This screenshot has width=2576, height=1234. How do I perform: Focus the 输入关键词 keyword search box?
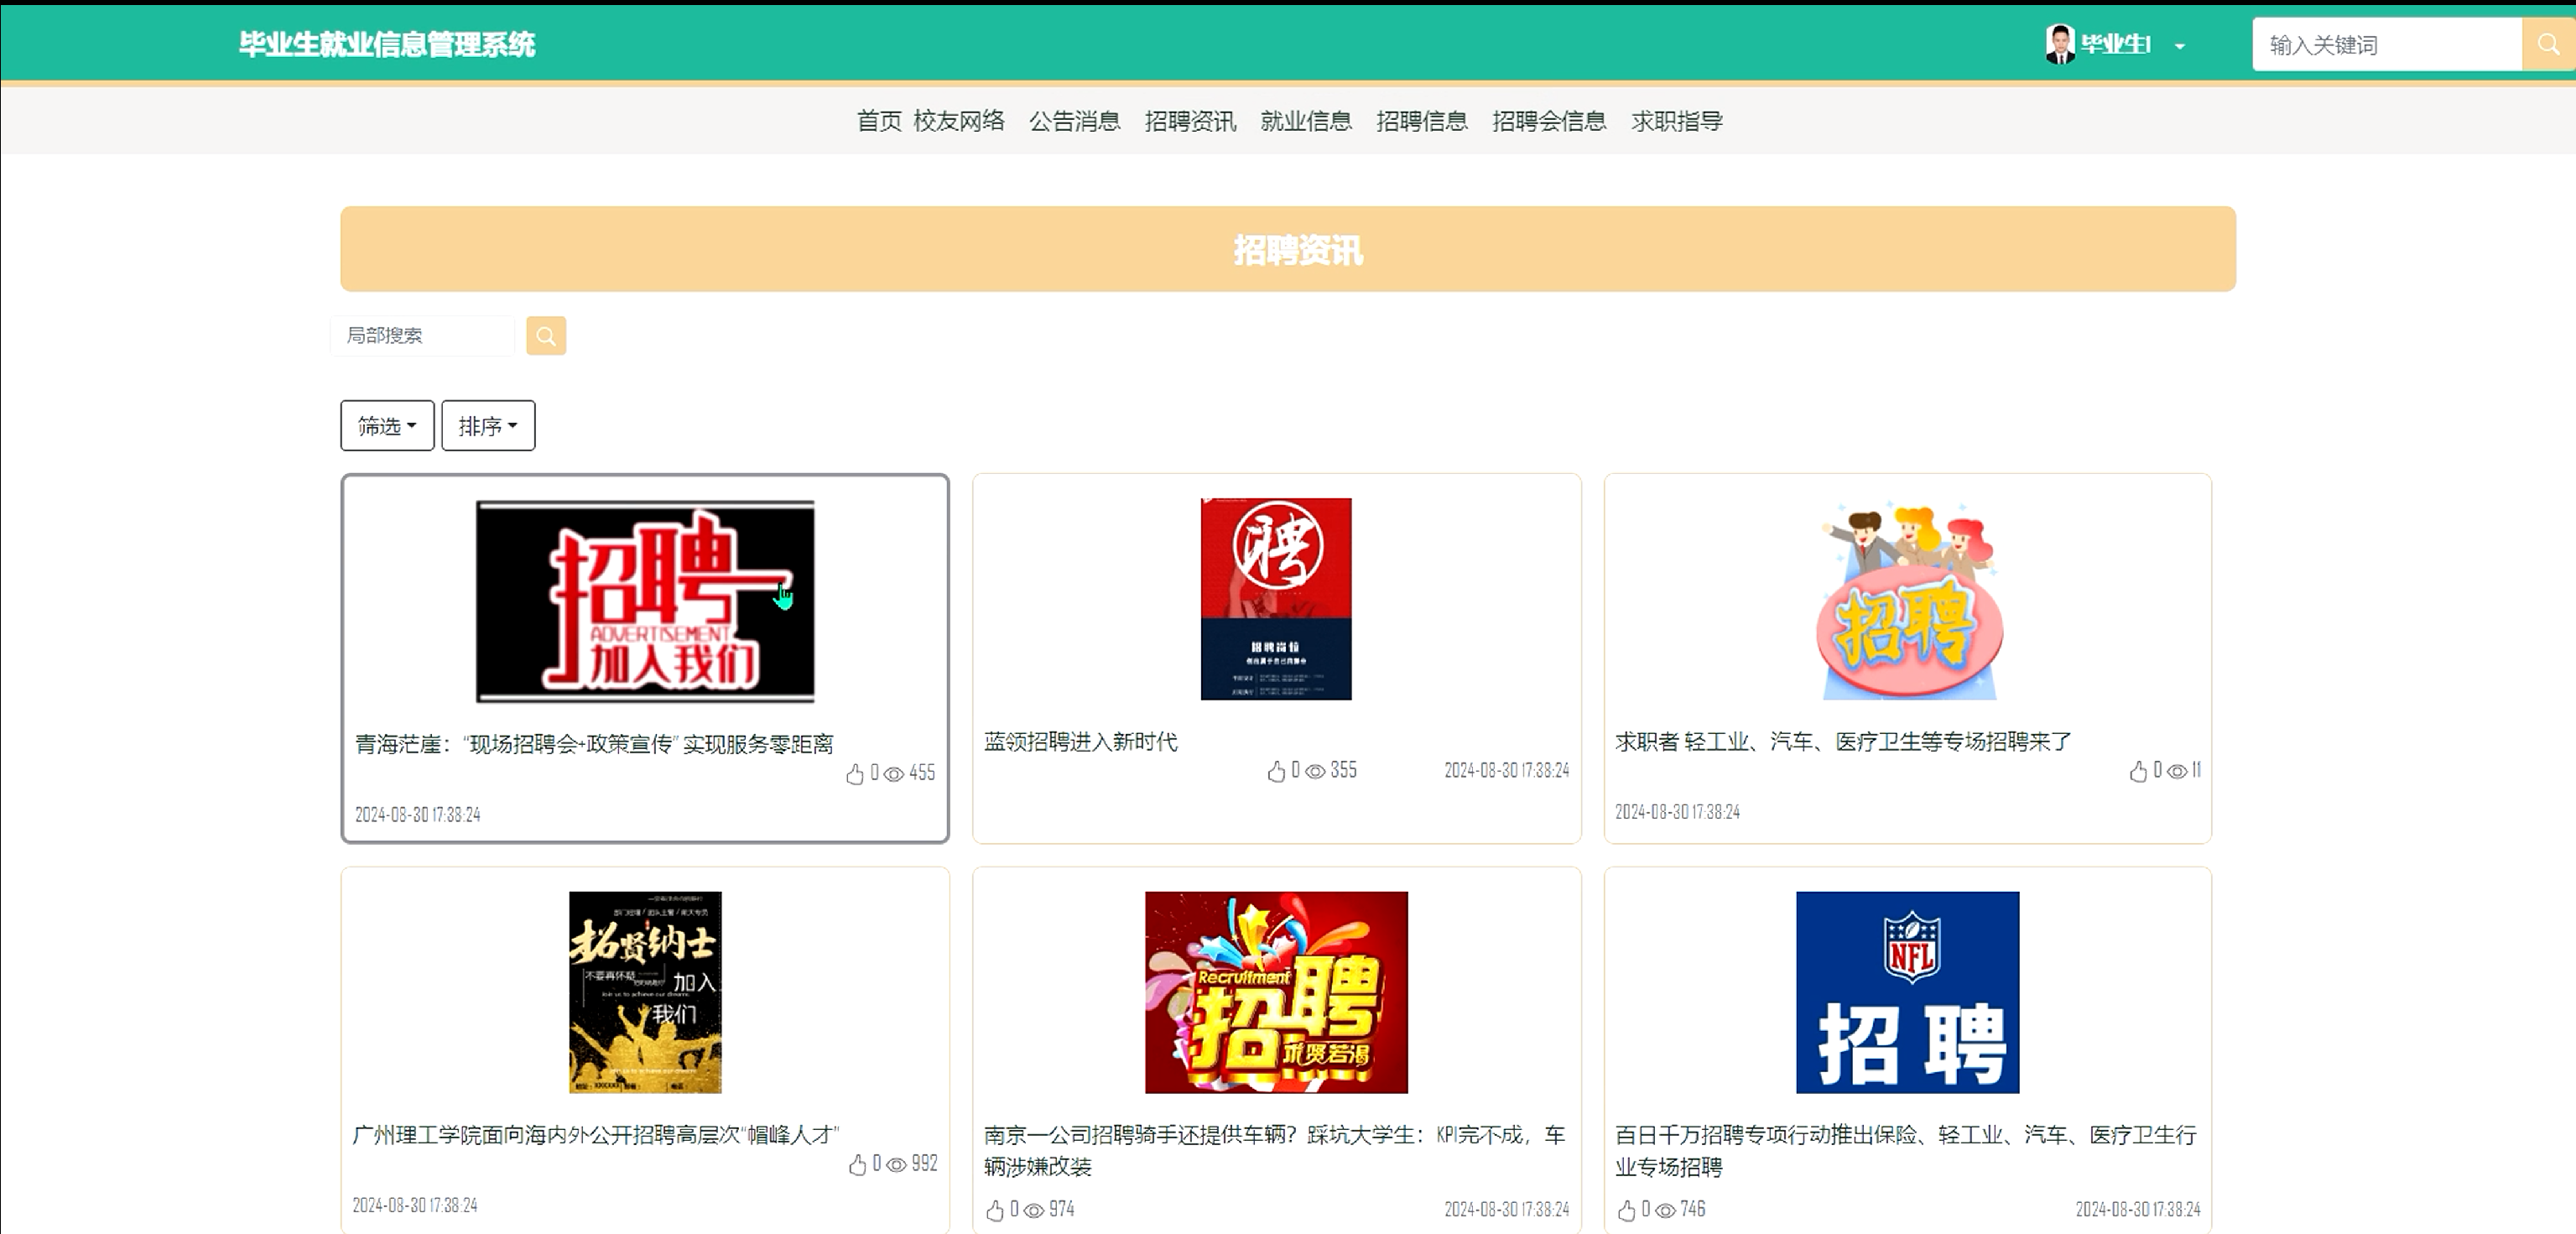point(2386,45)
